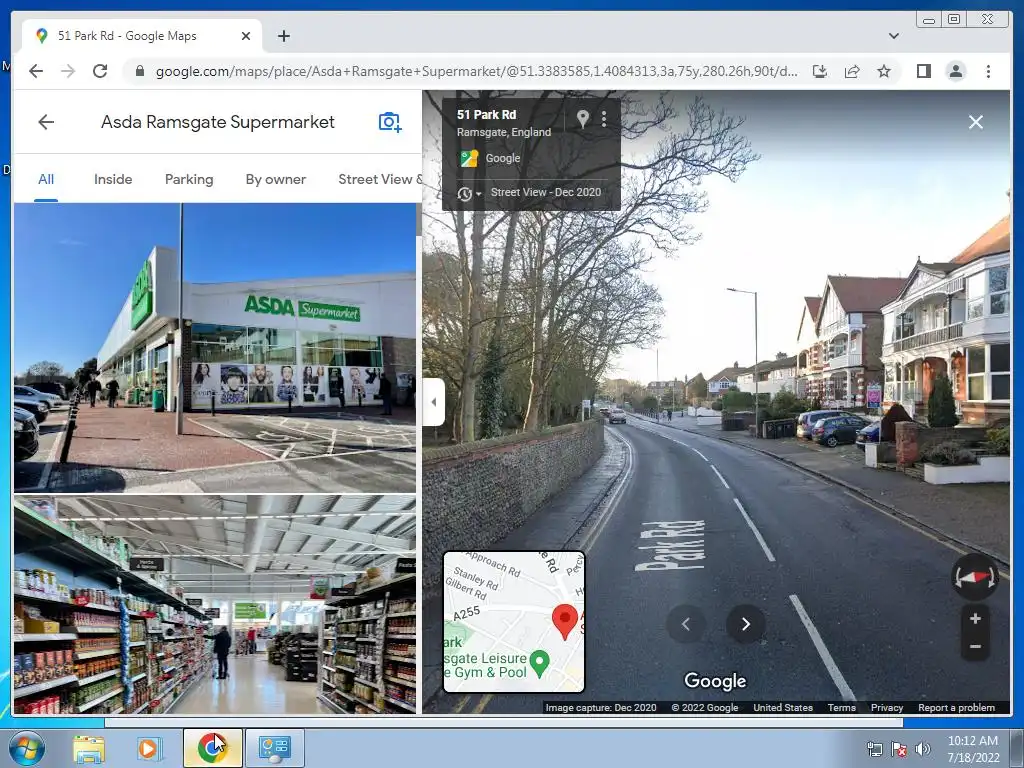Go back in browser history

pos(36,71)
